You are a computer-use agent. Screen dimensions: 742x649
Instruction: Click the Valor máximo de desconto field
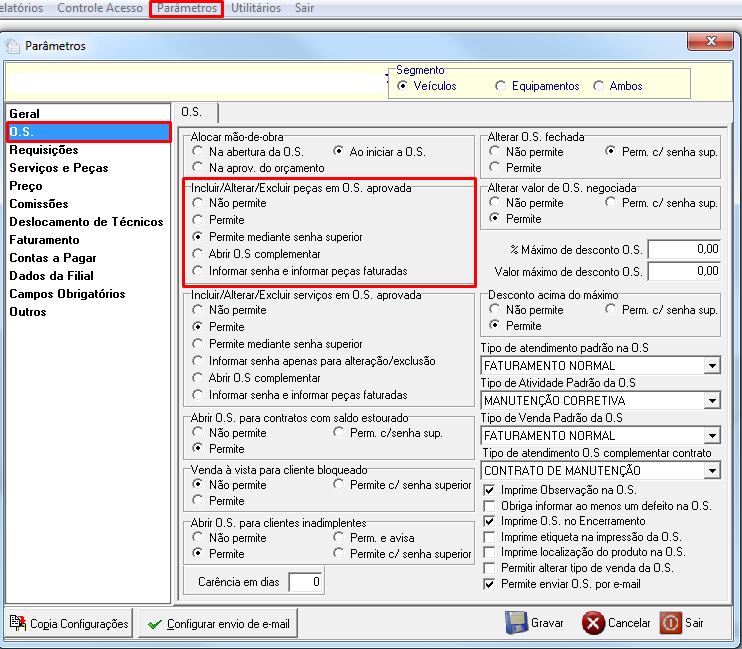point(684,271)
